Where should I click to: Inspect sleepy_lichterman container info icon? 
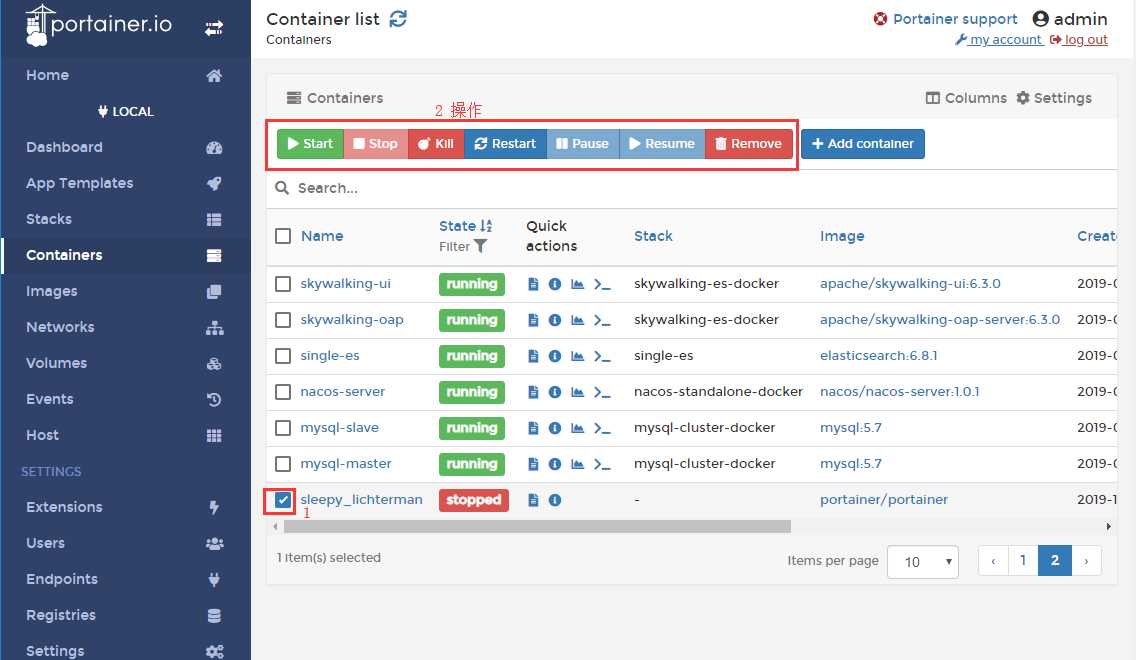555,500
